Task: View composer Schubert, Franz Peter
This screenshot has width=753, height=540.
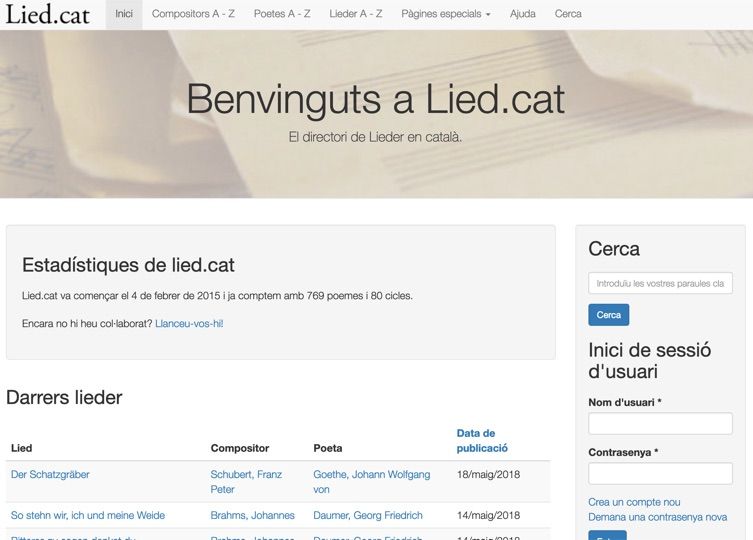Action: [x=246, y=481]
